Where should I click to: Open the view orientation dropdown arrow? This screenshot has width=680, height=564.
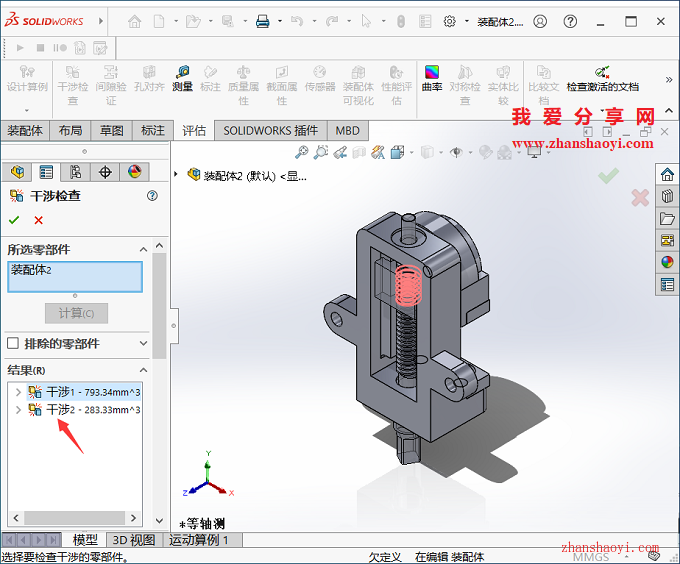coord(412,152)
